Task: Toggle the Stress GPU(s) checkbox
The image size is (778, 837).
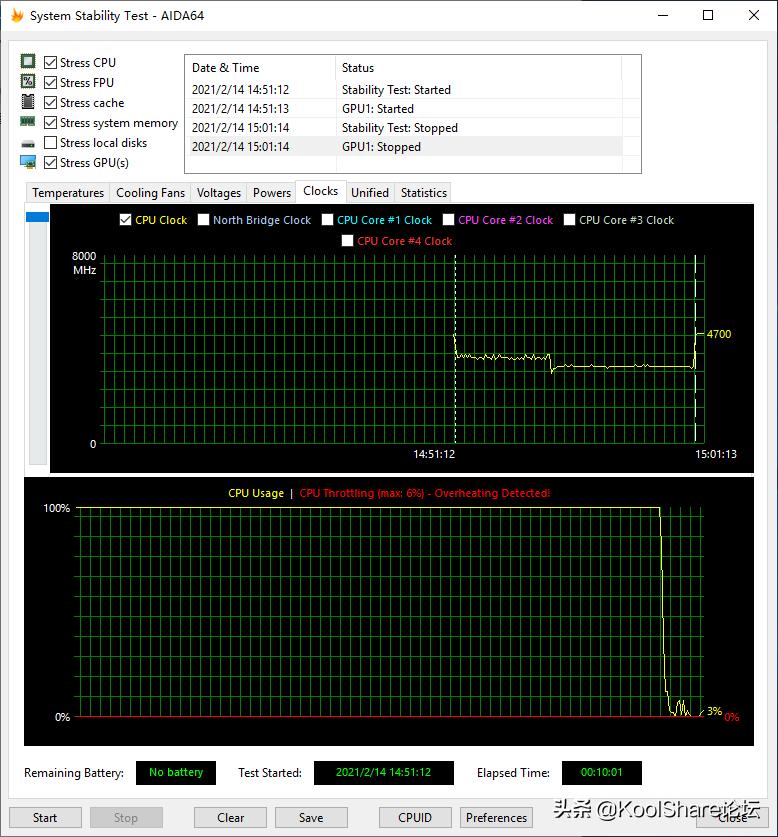Action: pos(50,163)
